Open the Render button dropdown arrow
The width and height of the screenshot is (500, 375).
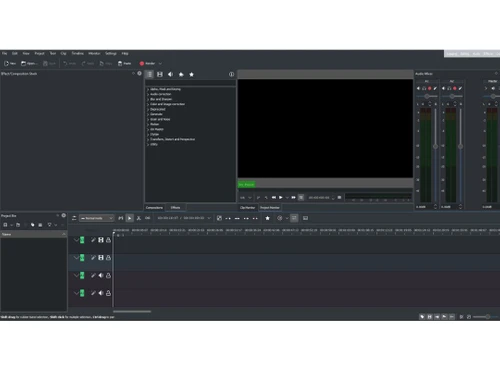[x=160, y=63]
